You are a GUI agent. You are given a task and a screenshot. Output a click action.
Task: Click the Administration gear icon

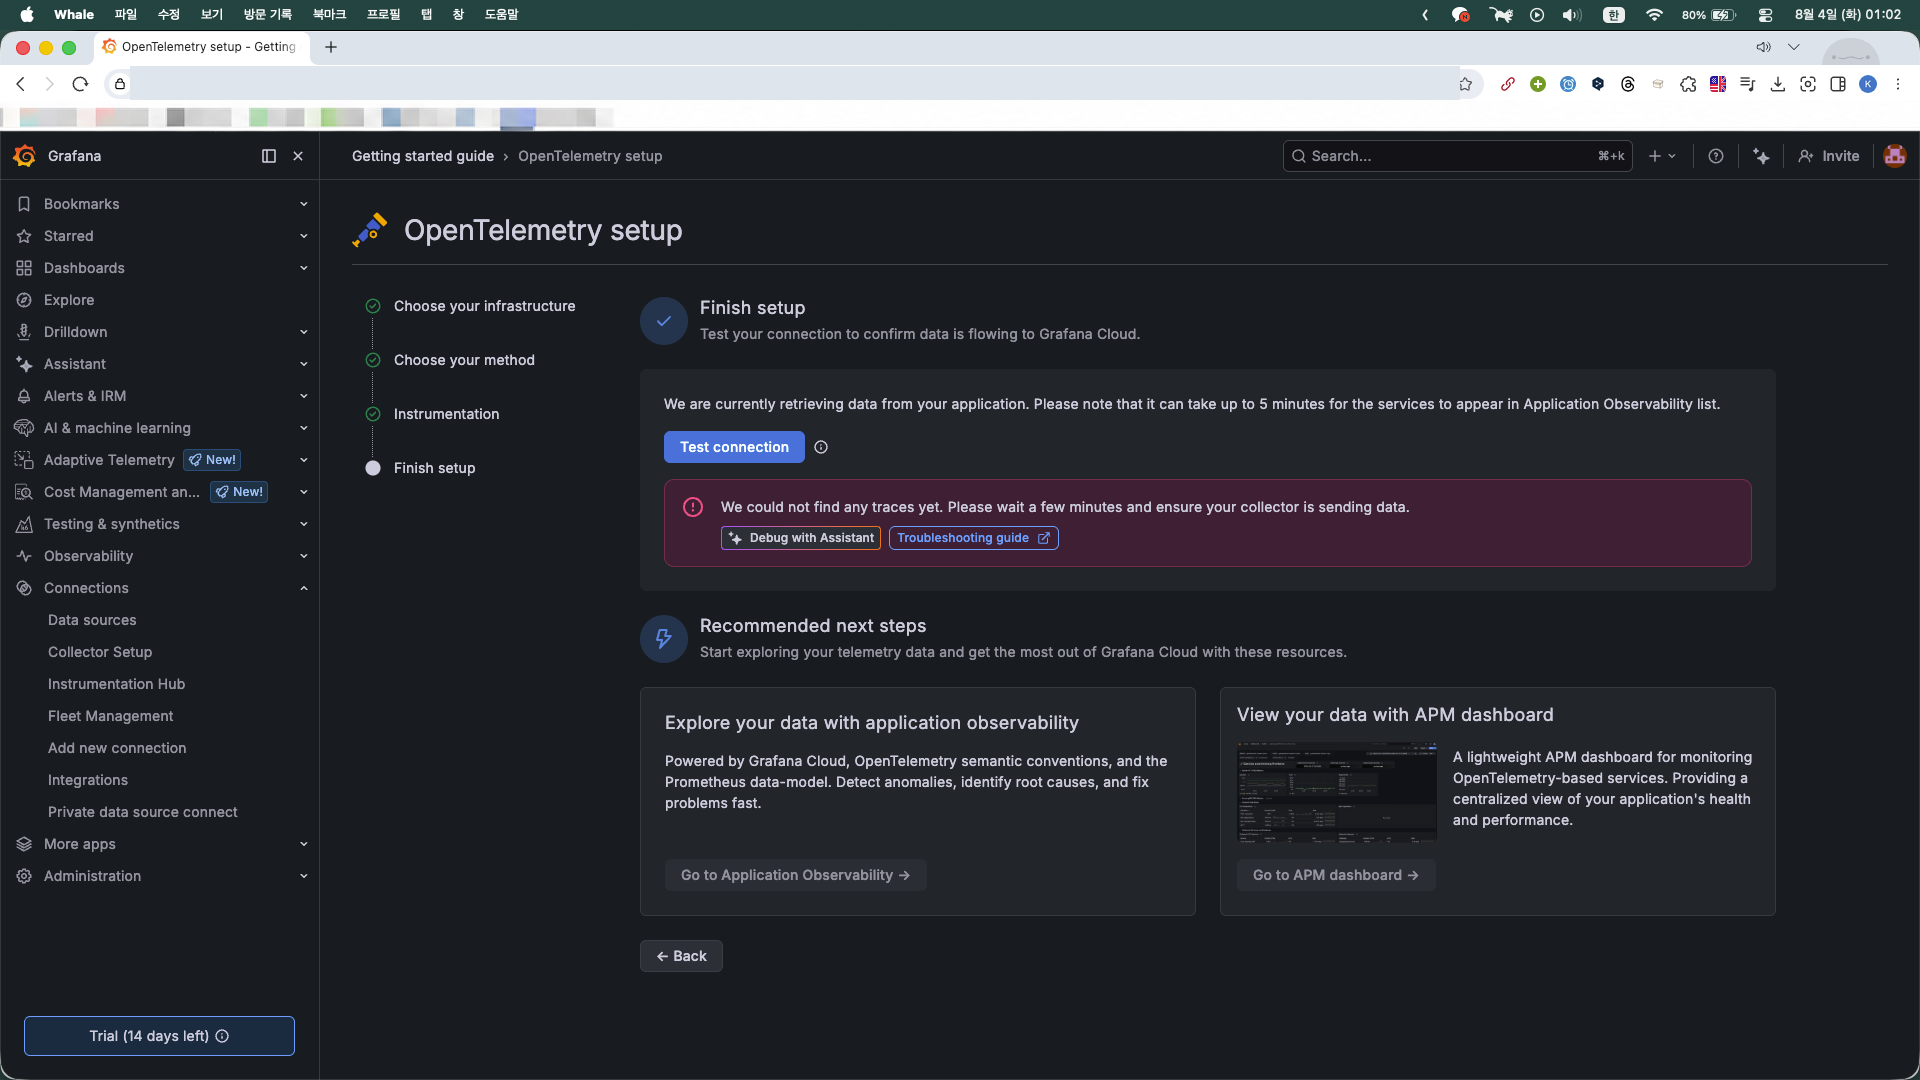(x=24, y=876)
